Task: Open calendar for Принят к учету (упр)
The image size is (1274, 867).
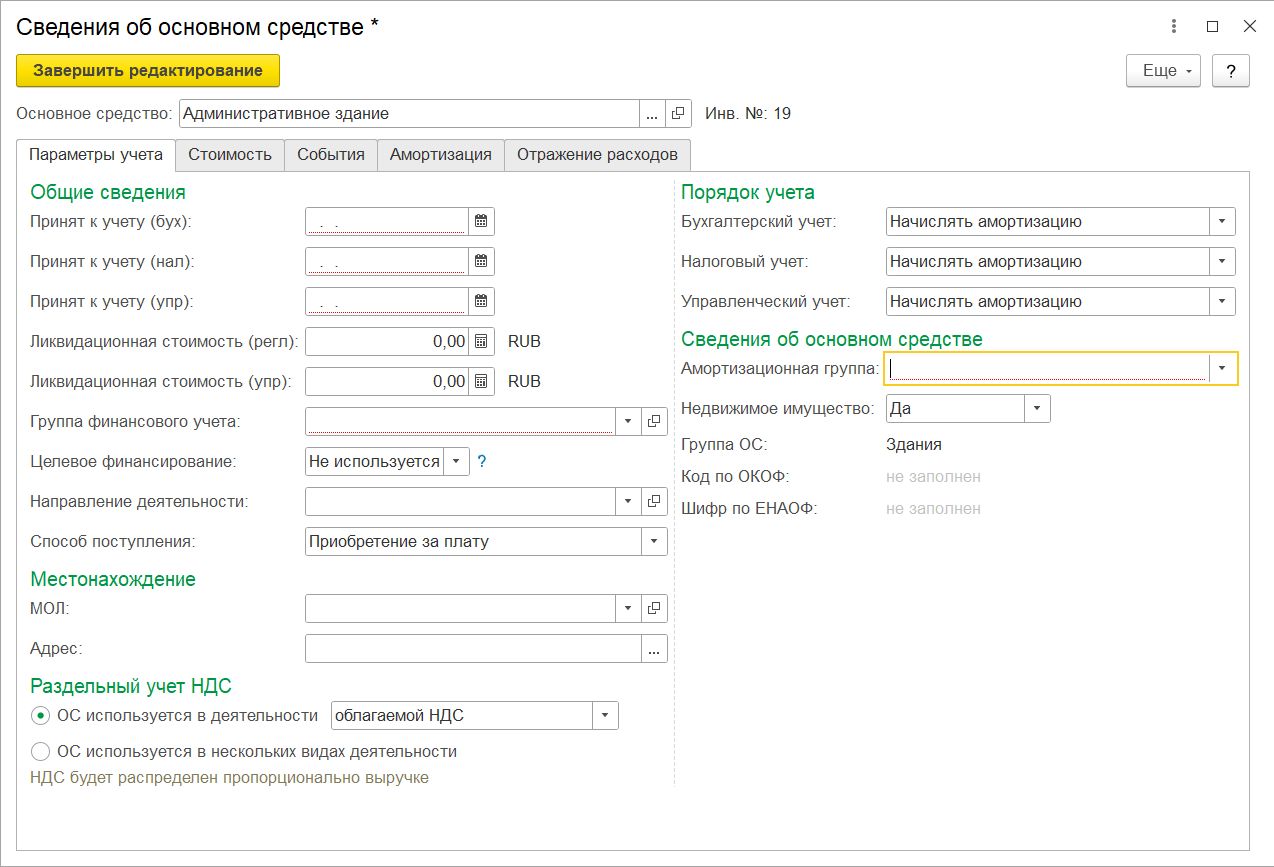Action: tap(481, 301)
